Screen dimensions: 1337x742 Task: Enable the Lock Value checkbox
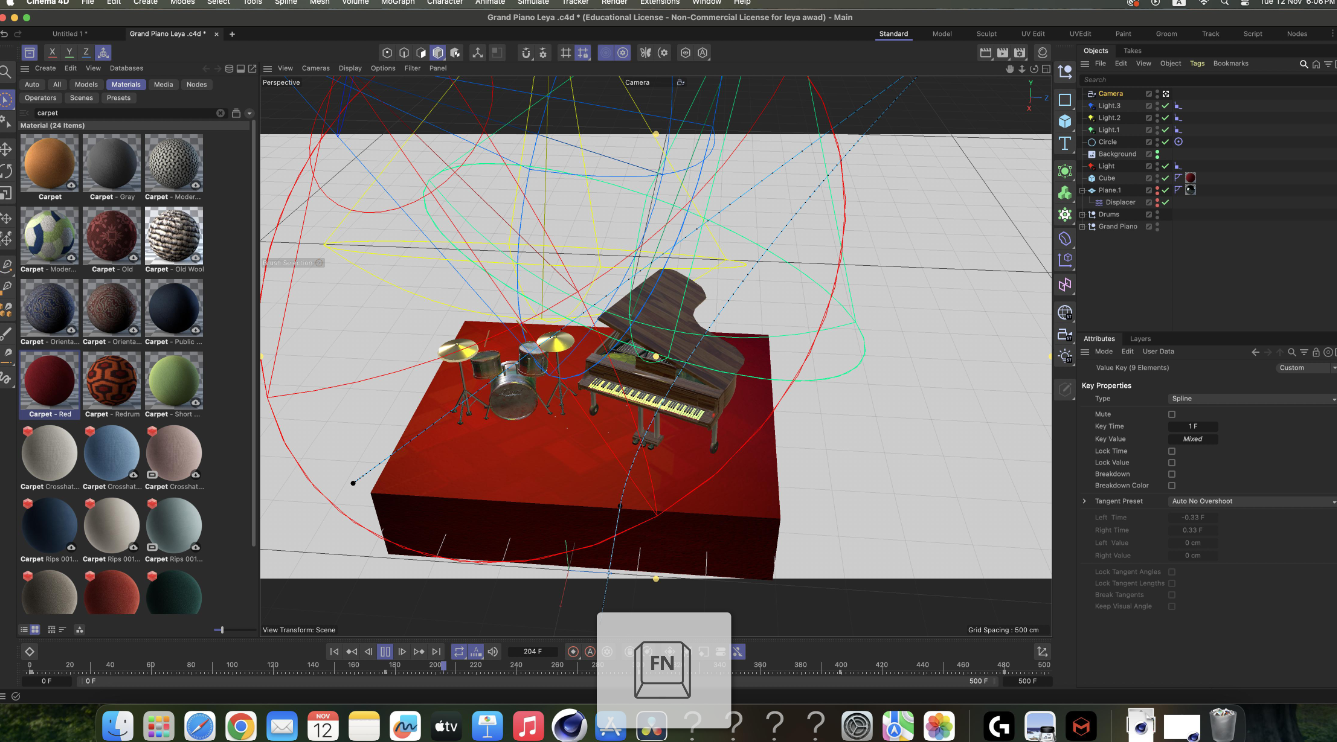(x=1172, y=463)
